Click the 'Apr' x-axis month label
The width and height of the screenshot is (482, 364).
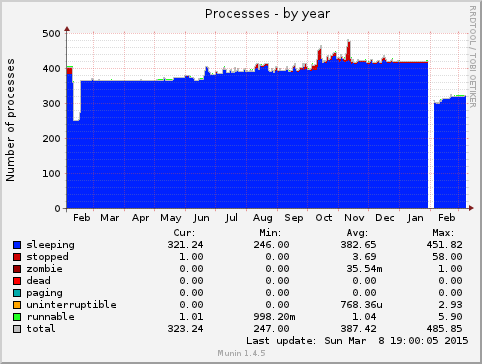(140, 218)
